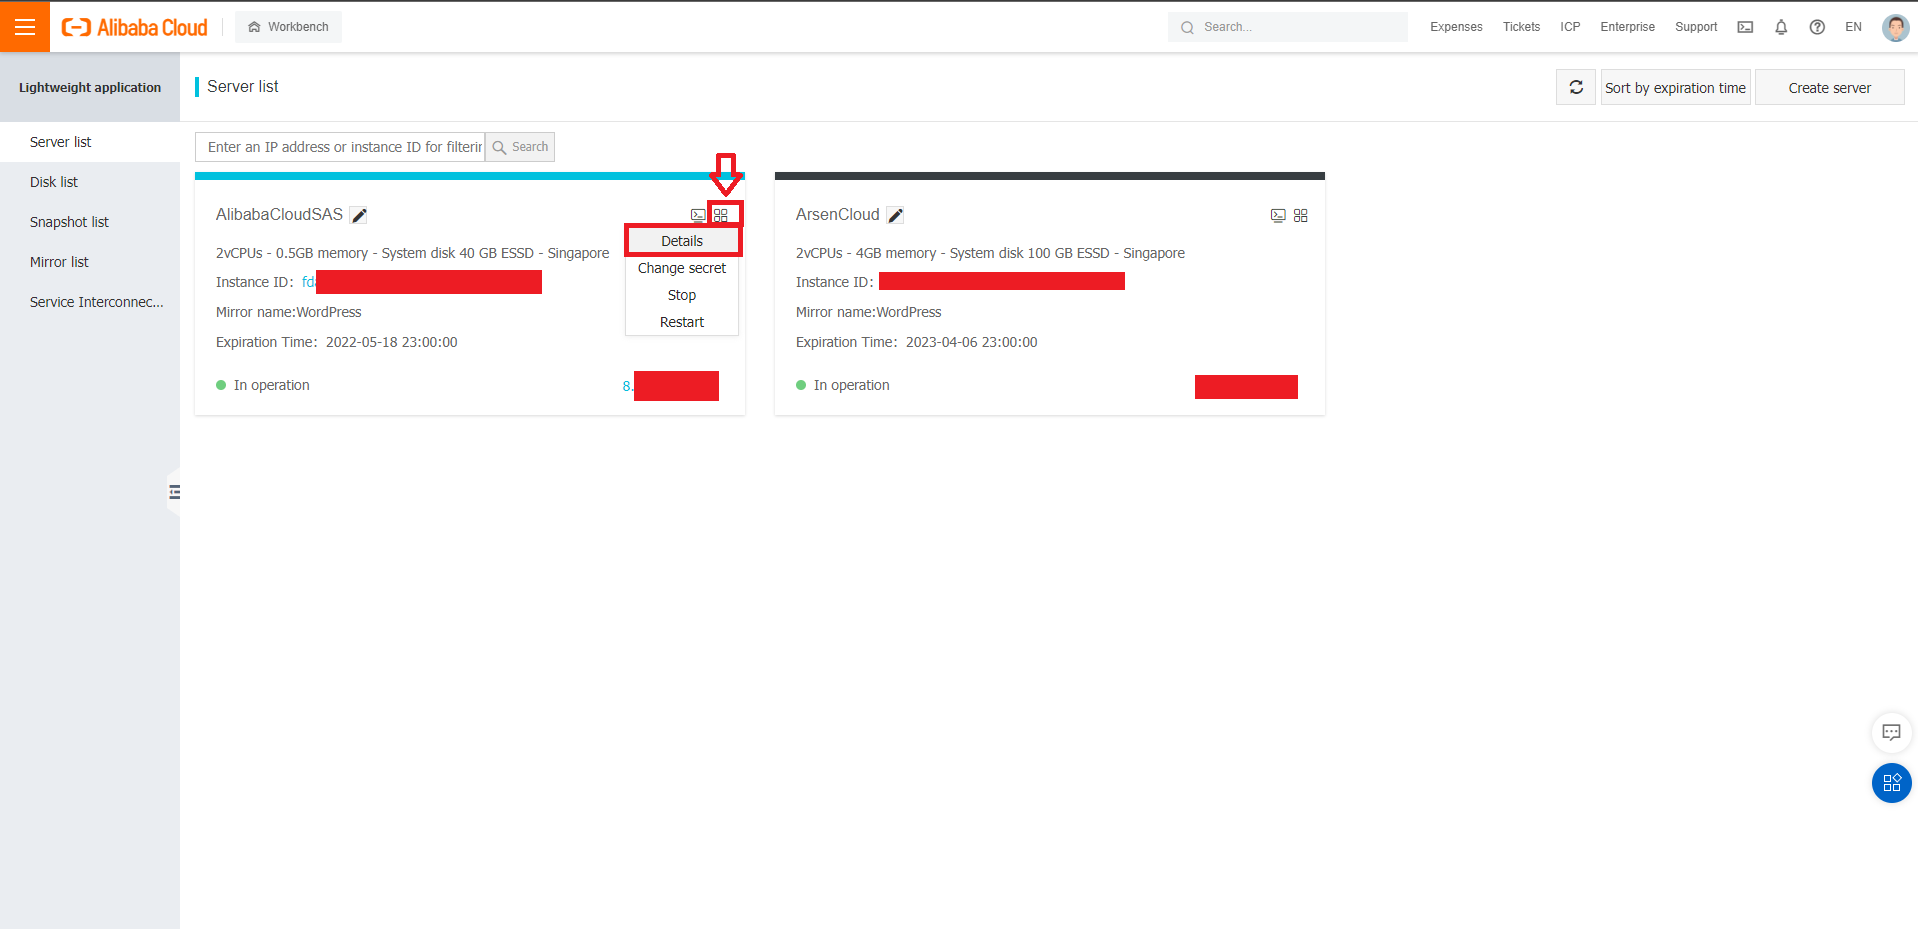This screenshot has width=1918, height=929.
Task: Open Disk list in sidebar
Action: point(90,182)
